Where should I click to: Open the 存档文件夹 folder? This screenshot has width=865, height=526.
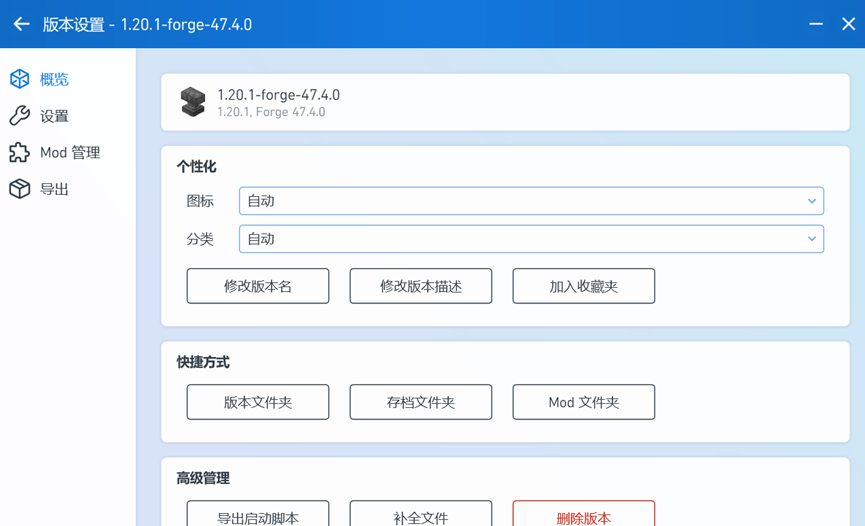coord(420,402)
